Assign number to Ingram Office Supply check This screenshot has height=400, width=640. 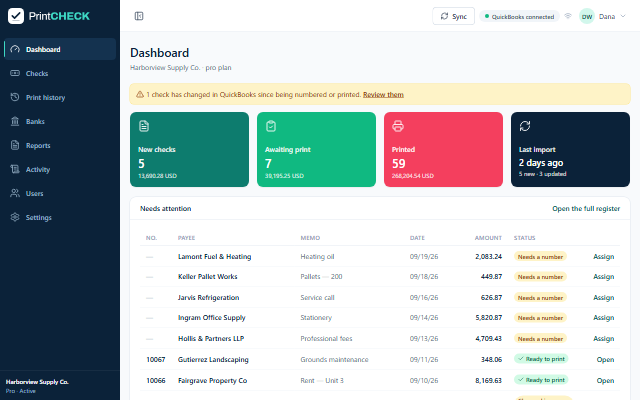click(603, 318)
